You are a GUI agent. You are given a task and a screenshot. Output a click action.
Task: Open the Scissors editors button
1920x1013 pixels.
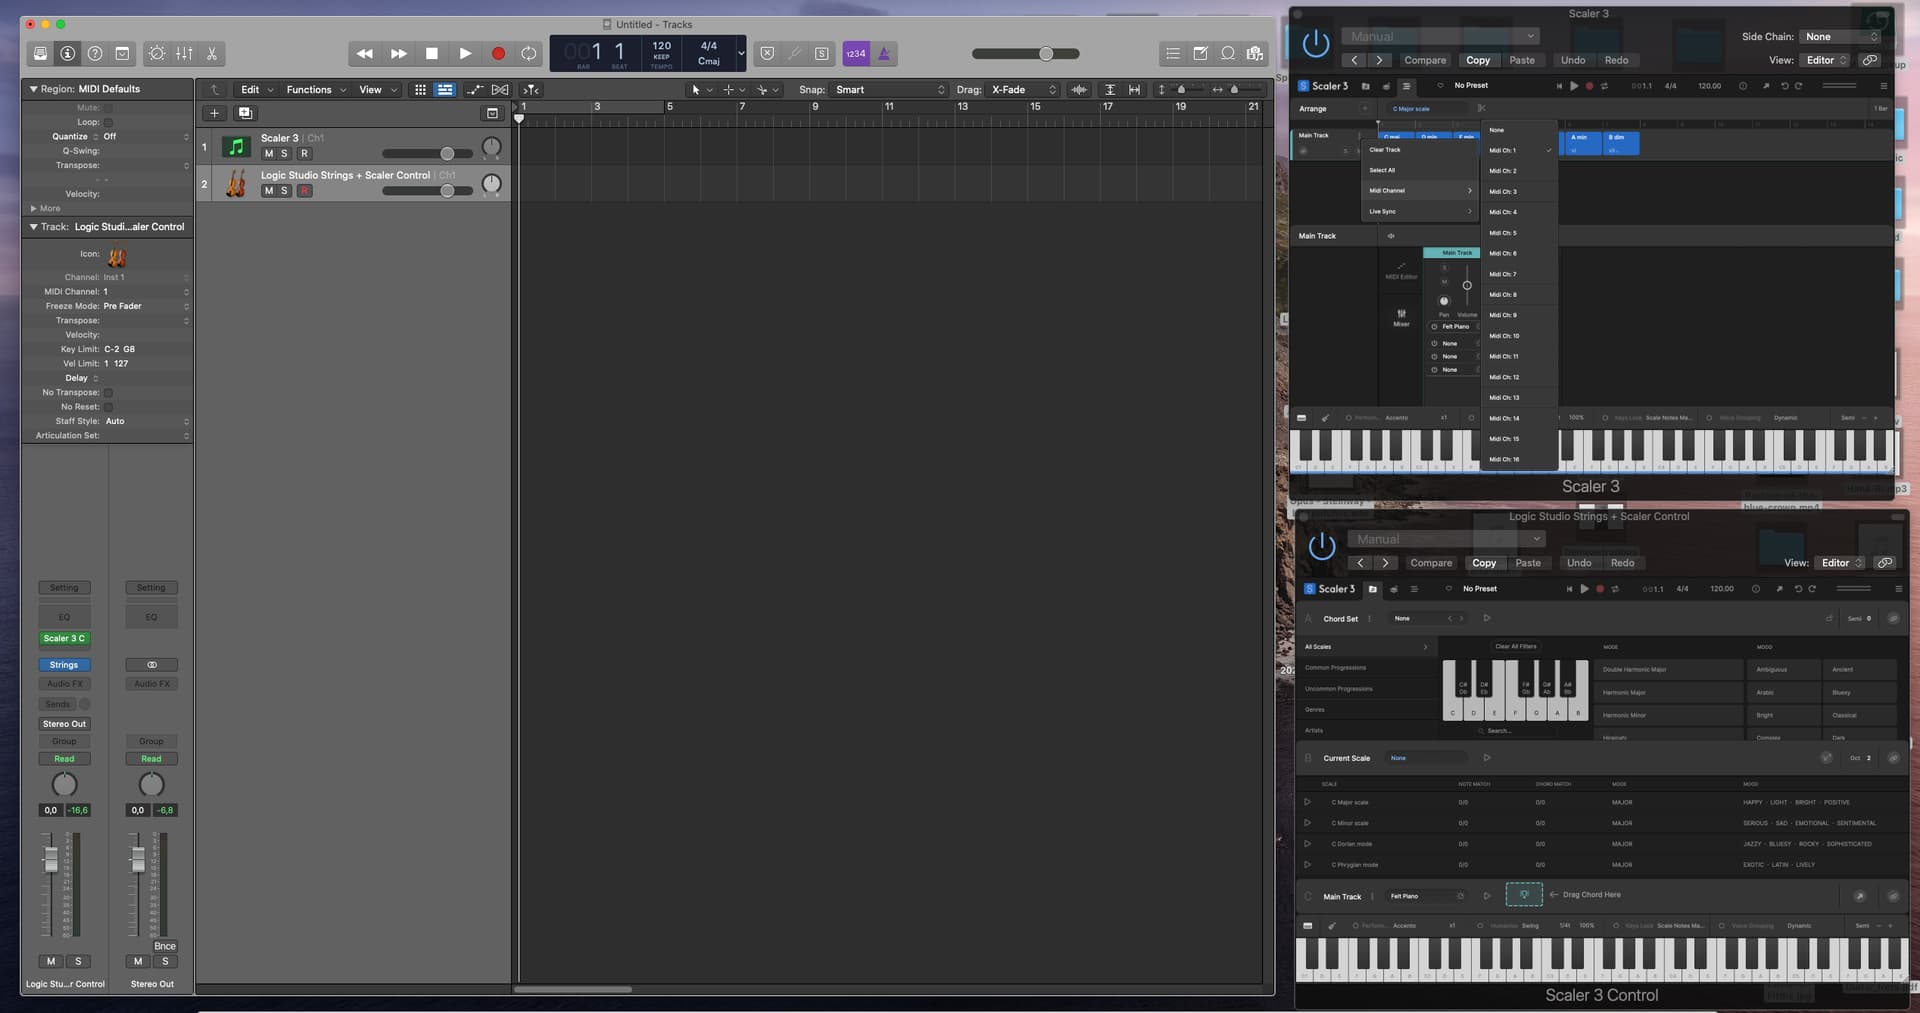212,54
